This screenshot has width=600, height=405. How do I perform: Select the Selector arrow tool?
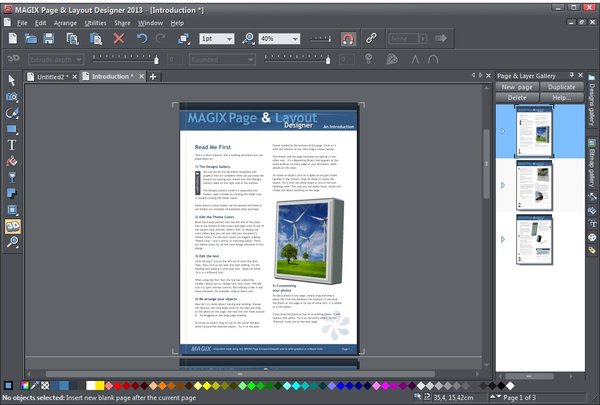pyautogui.click(x=11, y=80)
